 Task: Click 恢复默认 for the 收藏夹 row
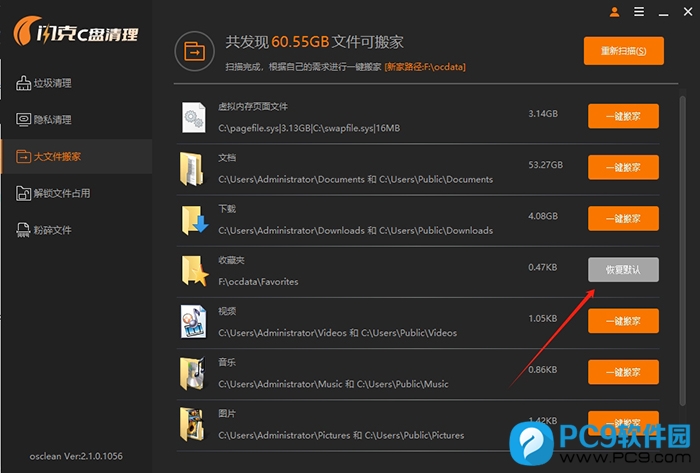[623, 270]
